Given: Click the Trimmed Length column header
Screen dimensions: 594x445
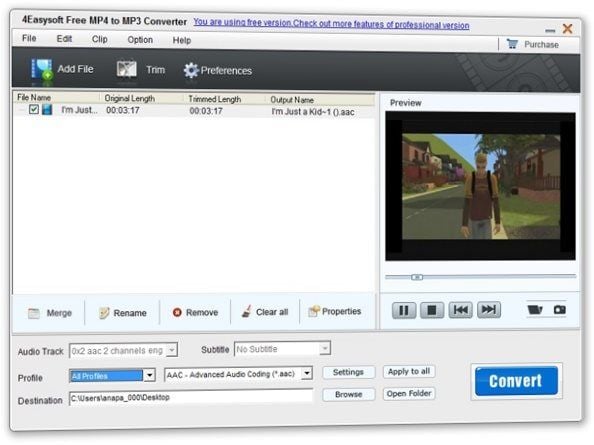Looking at the screenshot, I should [225, 99].
